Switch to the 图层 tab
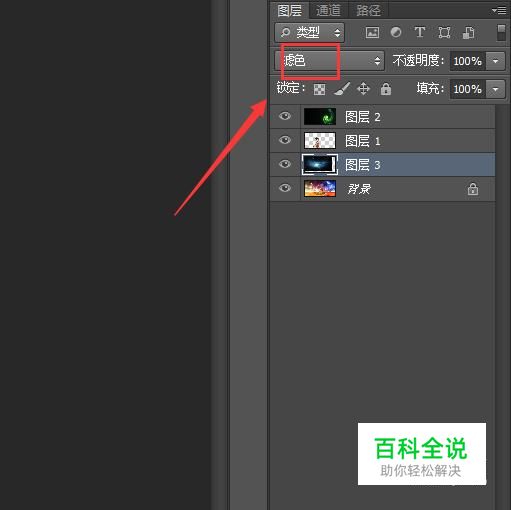The image size is (511, 510). click(289, 11)
